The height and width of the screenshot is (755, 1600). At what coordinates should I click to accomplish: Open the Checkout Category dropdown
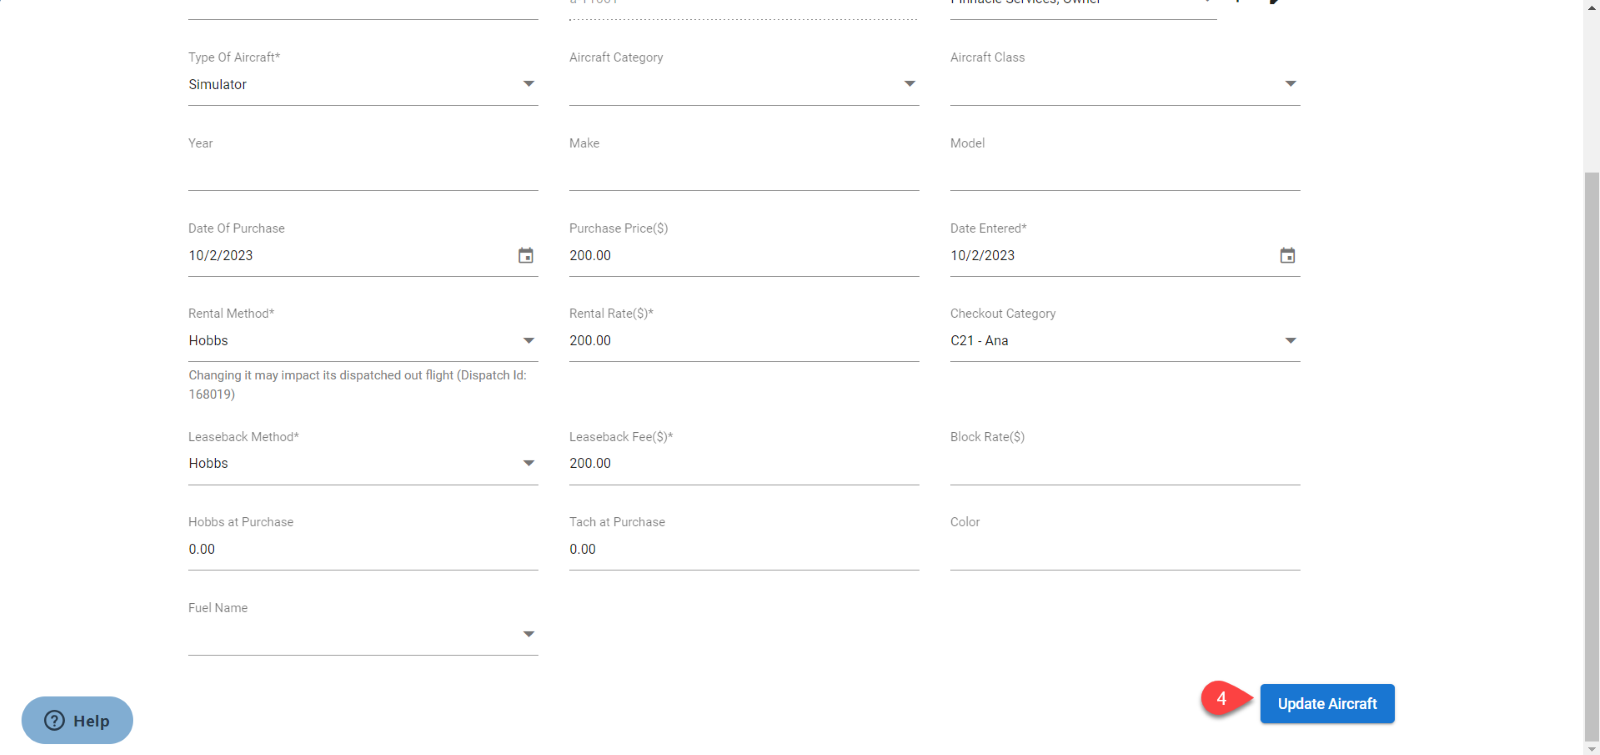tap(1290, 341)
